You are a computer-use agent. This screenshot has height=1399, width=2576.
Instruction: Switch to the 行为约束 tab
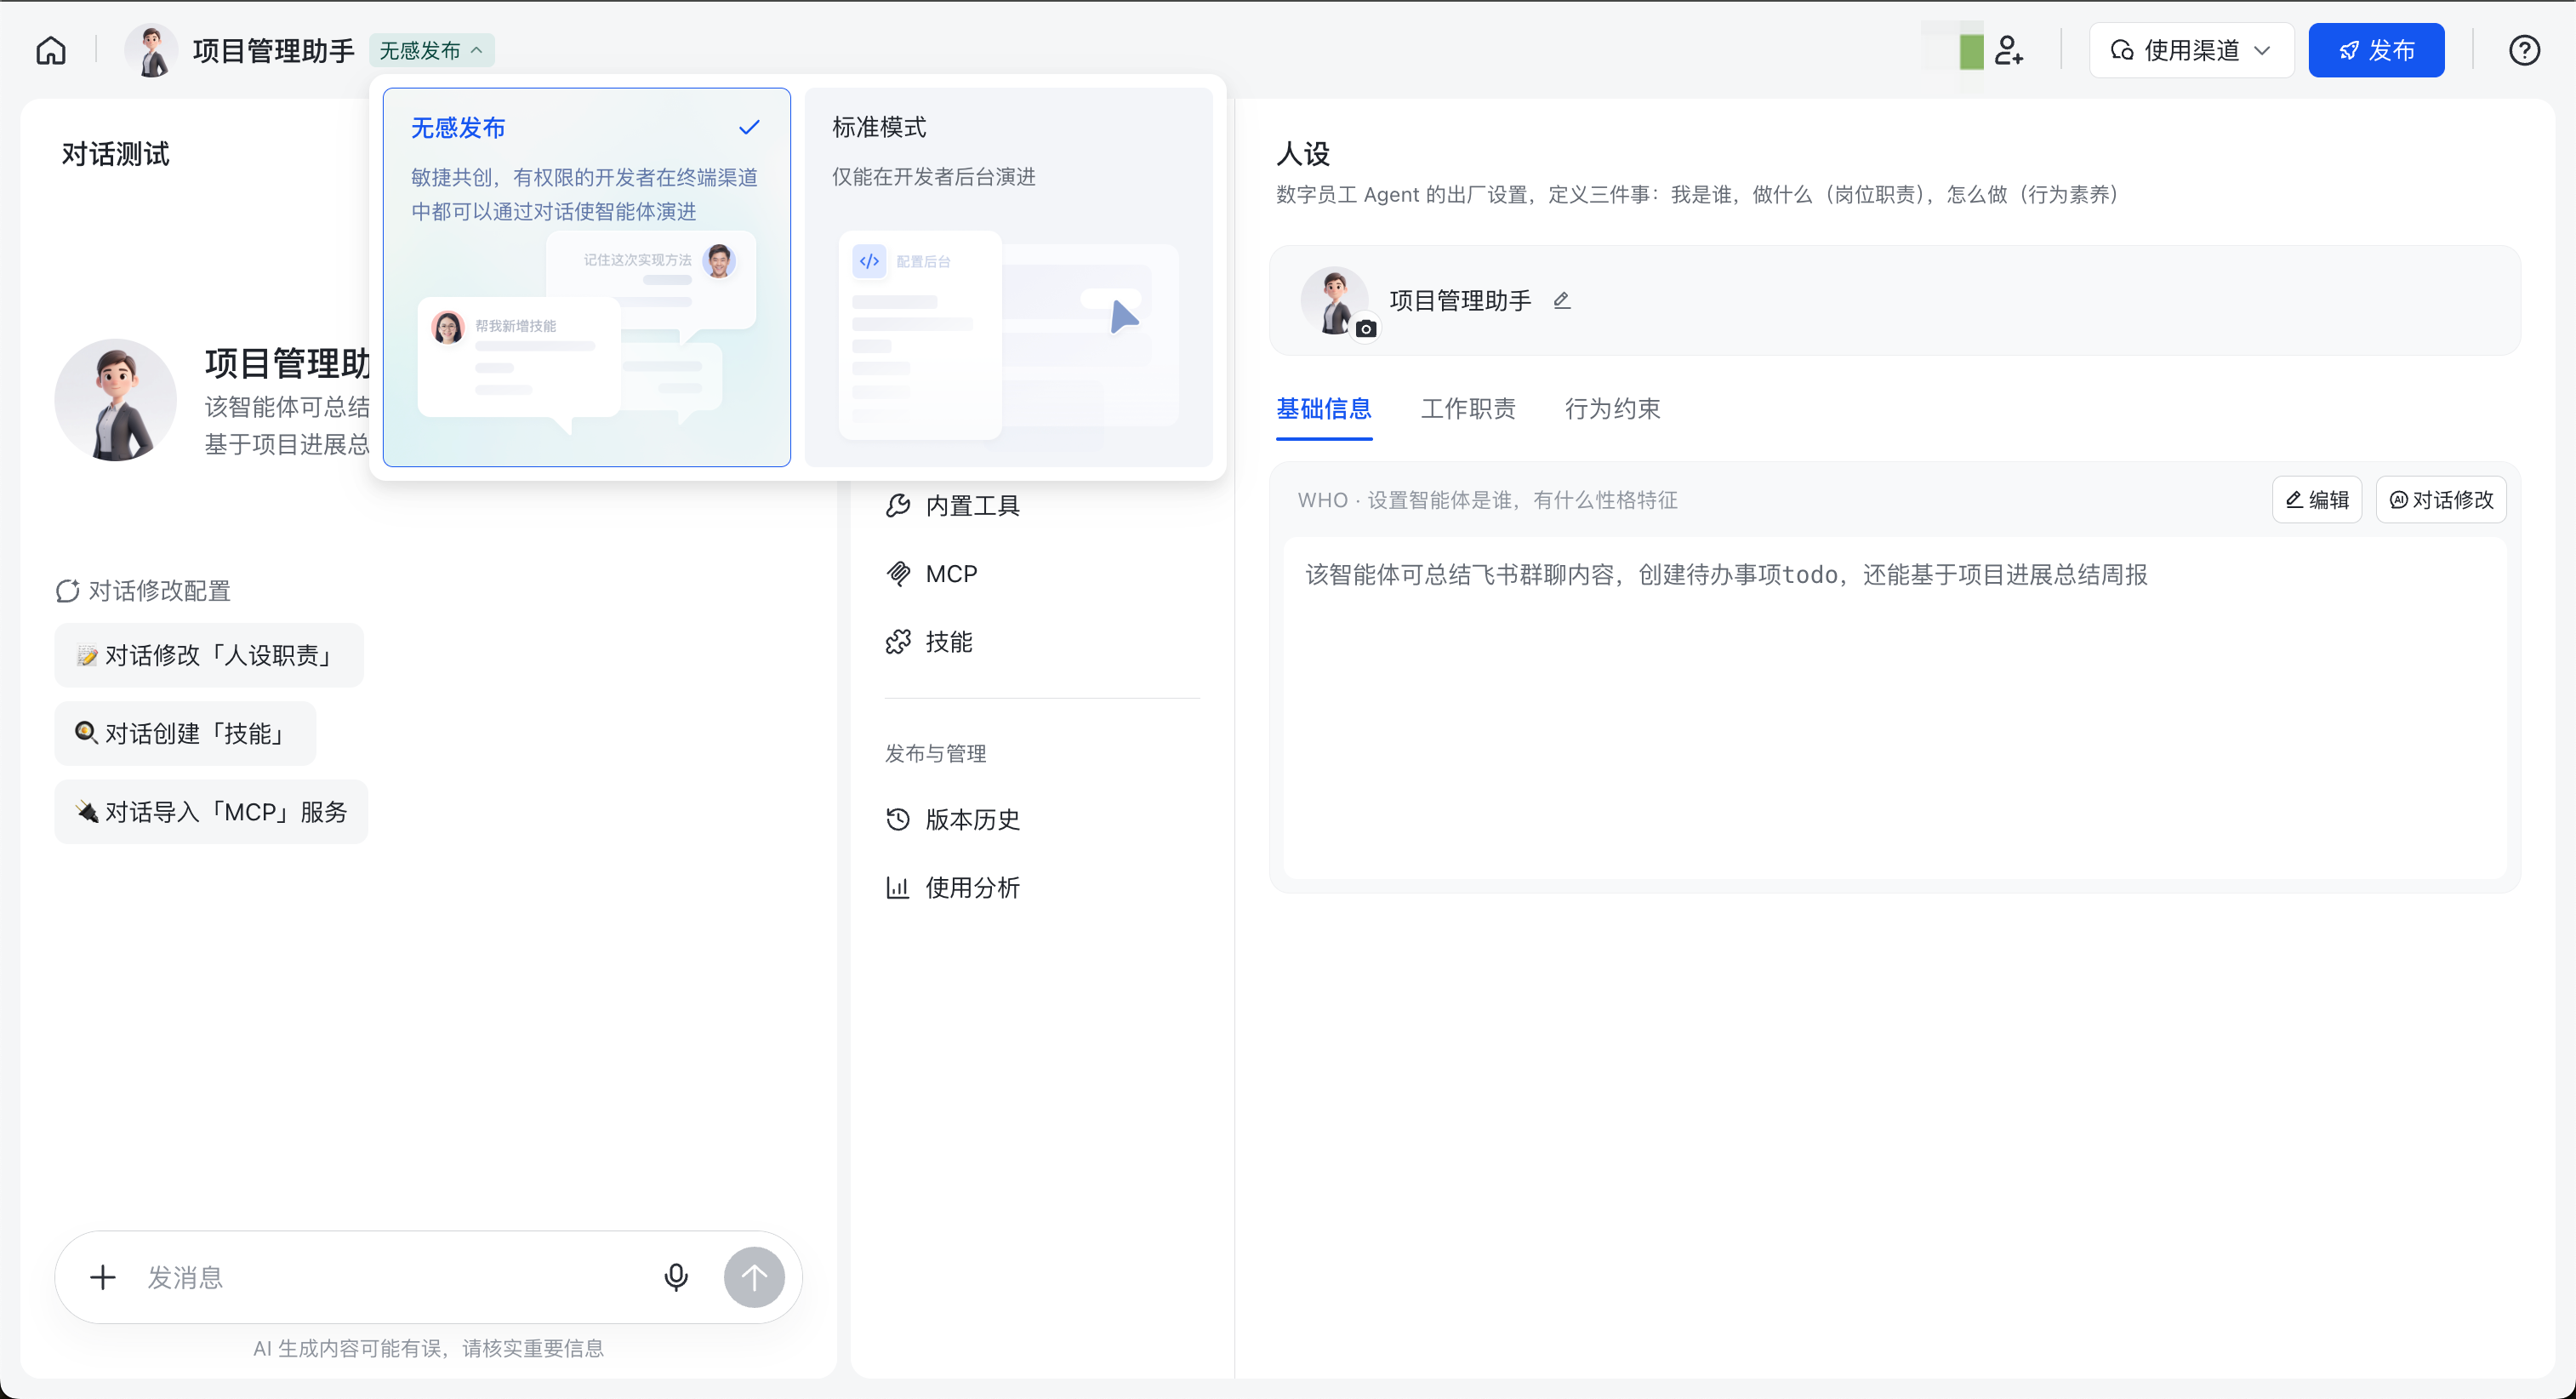1611,409
